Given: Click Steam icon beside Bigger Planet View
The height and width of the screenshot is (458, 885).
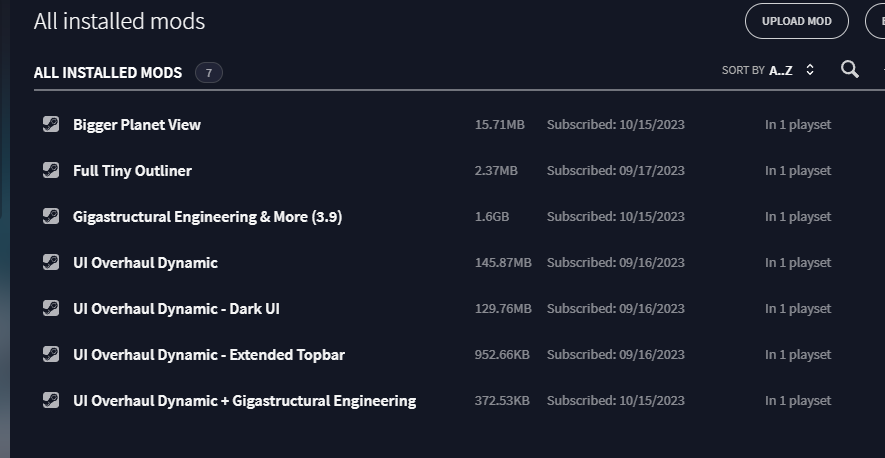Looking at the screenshot, I should pyautogui.click(x=51, y=124).
